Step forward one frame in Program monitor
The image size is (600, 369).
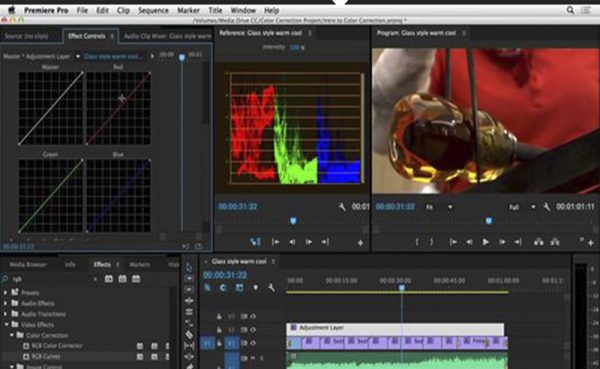502,242
